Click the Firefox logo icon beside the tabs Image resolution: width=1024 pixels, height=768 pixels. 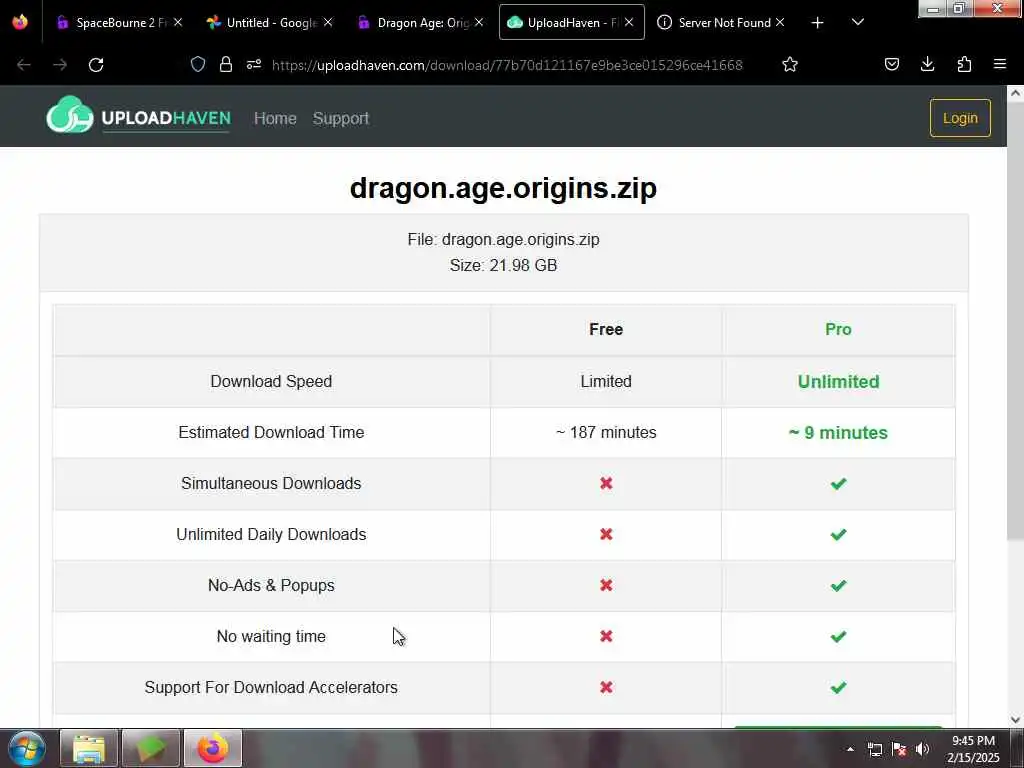(x=20, y=22)
